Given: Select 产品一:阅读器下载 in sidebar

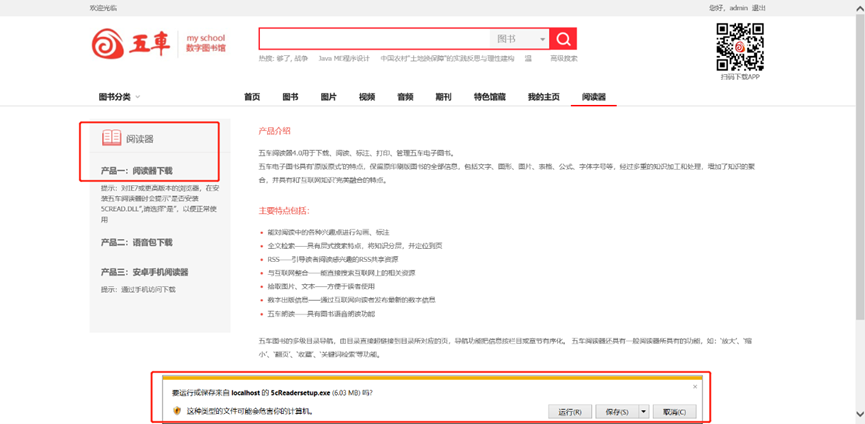Looking at the screenshot, I should pyautogui.click(x=137, y=171).
